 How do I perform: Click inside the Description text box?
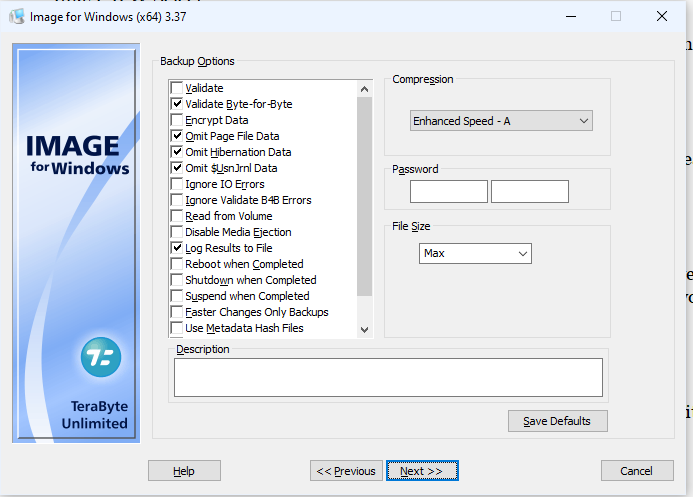point(388,377)
